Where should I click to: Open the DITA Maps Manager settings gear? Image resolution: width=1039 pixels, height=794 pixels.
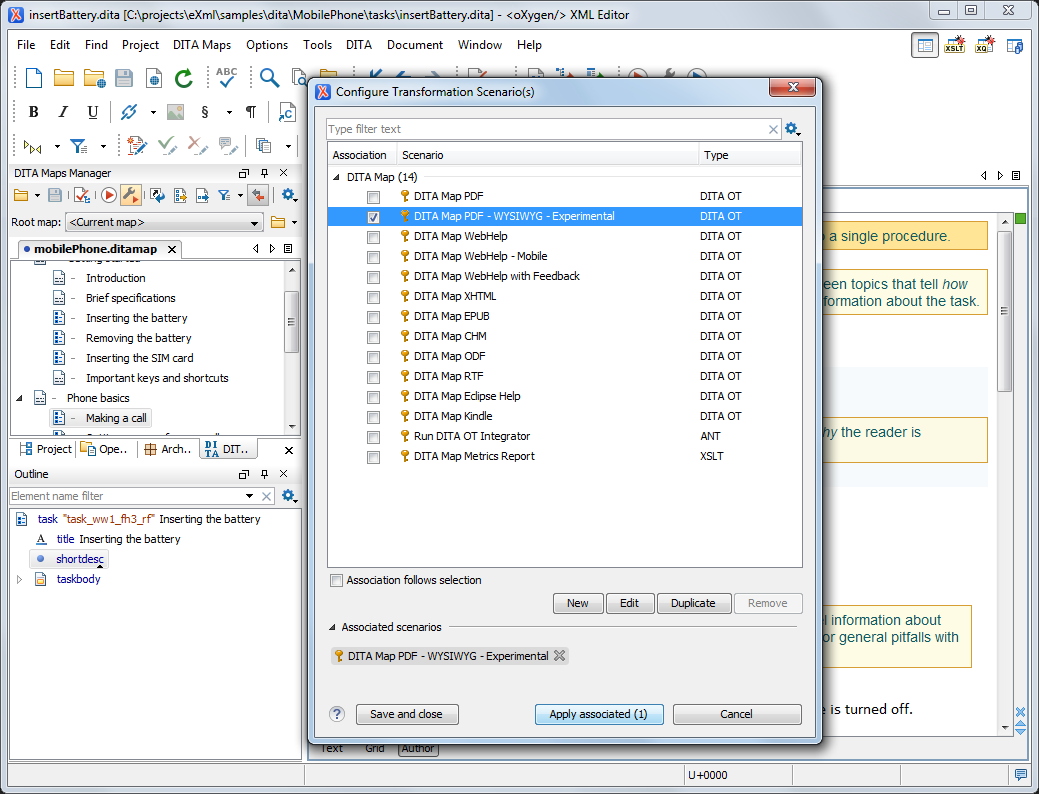[x=289, y=195]
